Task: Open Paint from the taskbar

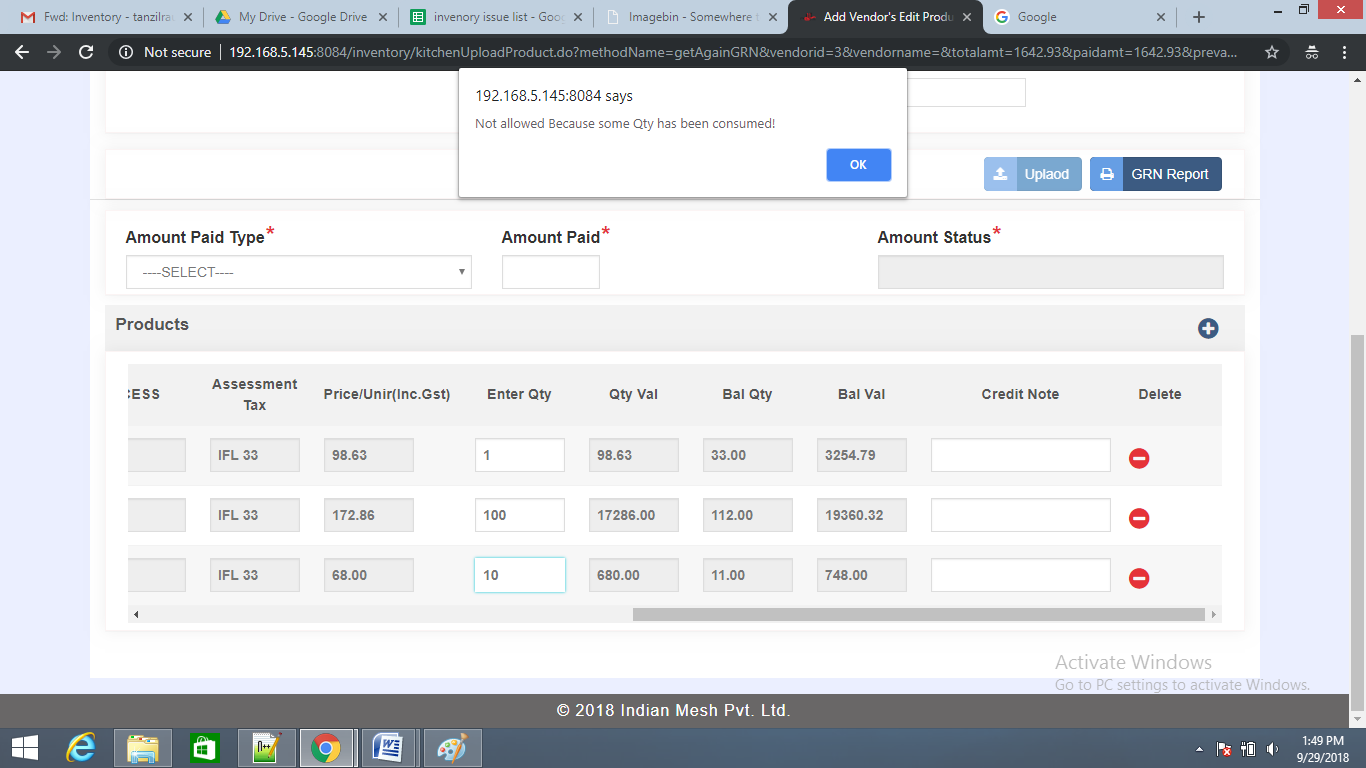Action: (453, 747)
